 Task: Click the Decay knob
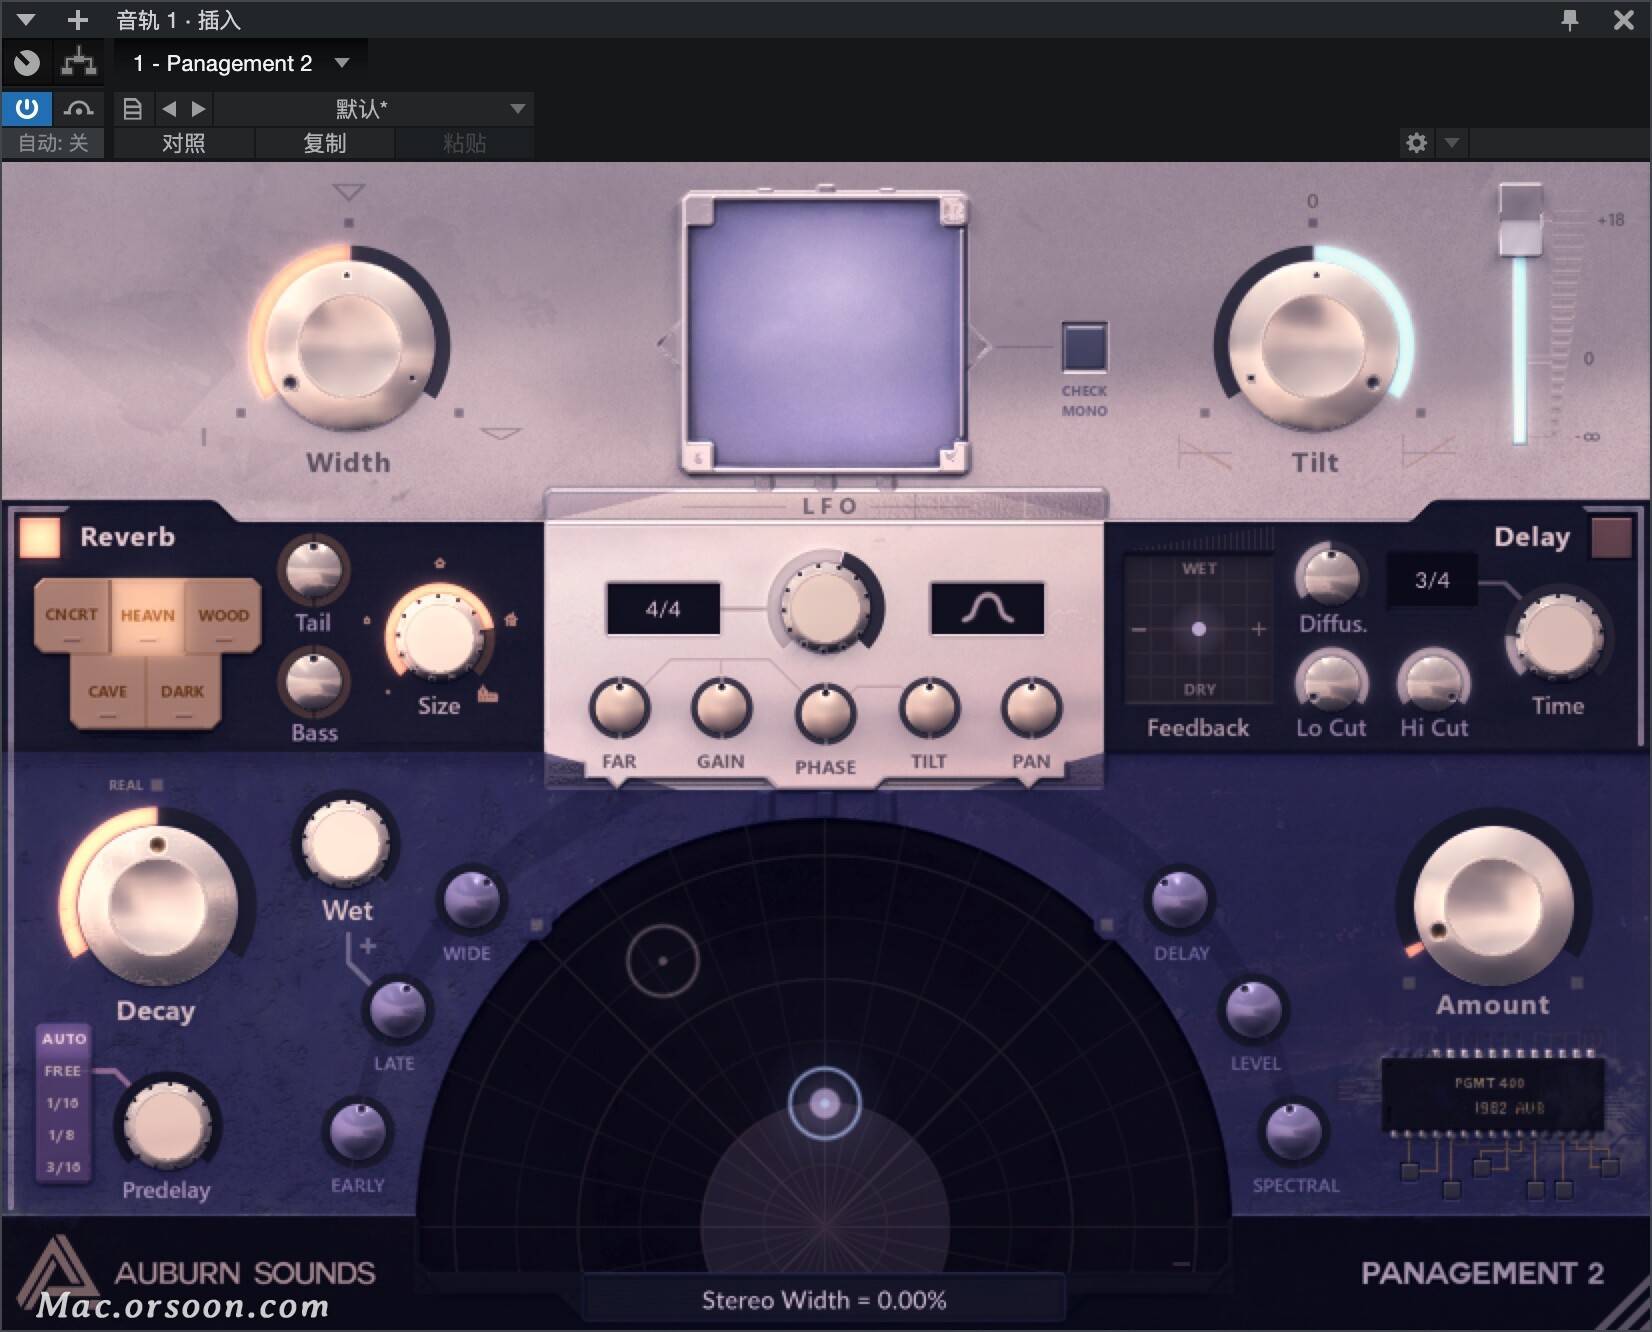click(157, 906)
